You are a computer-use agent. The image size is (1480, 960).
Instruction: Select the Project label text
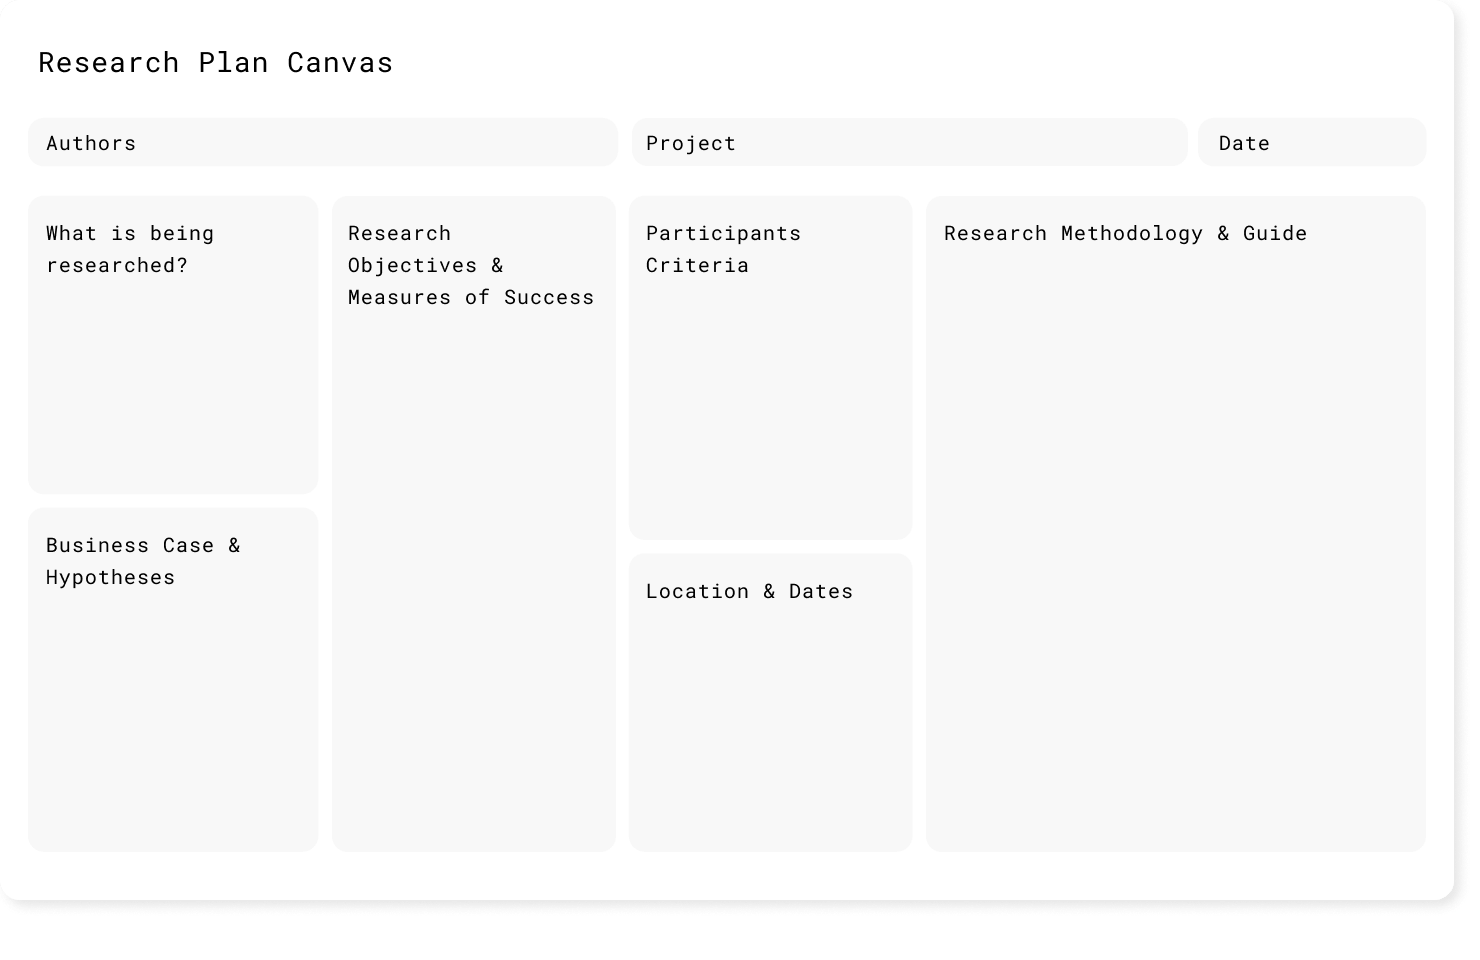(x=691, y=143)
